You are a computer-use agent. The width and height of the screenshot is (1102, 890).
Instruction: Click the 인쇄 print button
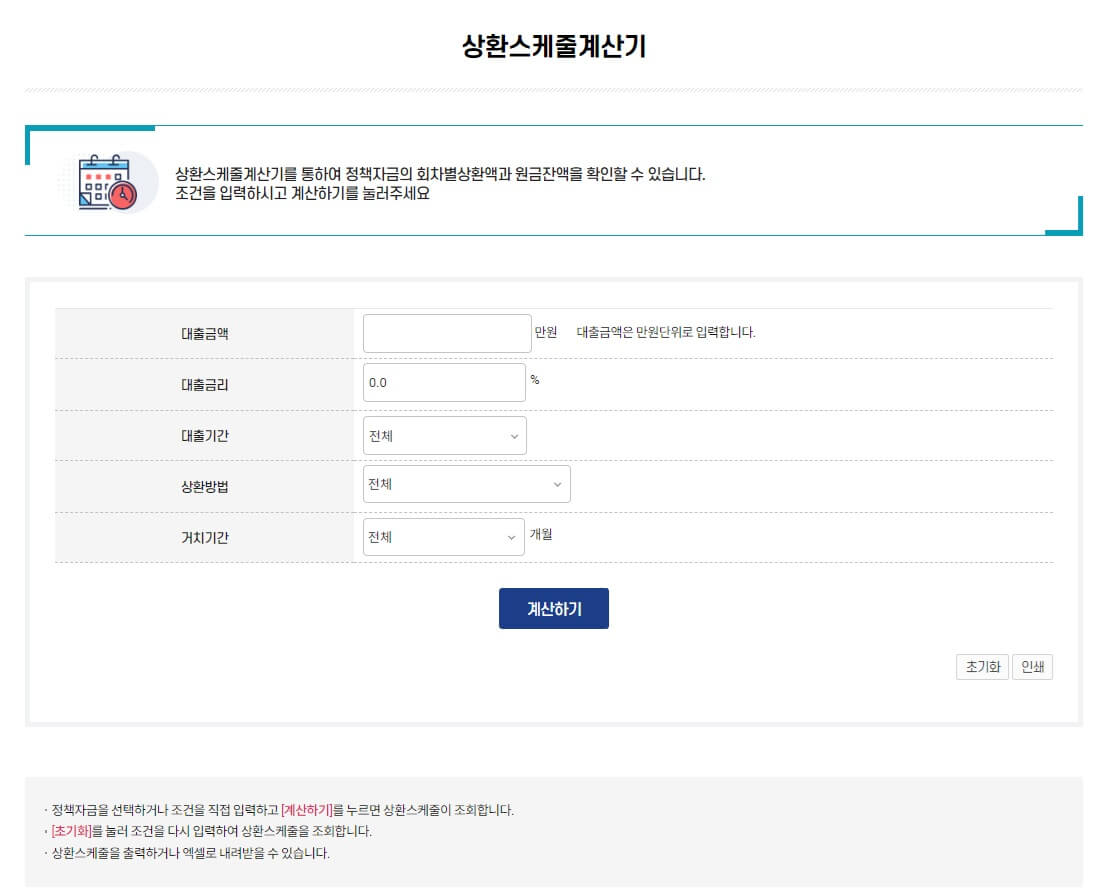1032,667
